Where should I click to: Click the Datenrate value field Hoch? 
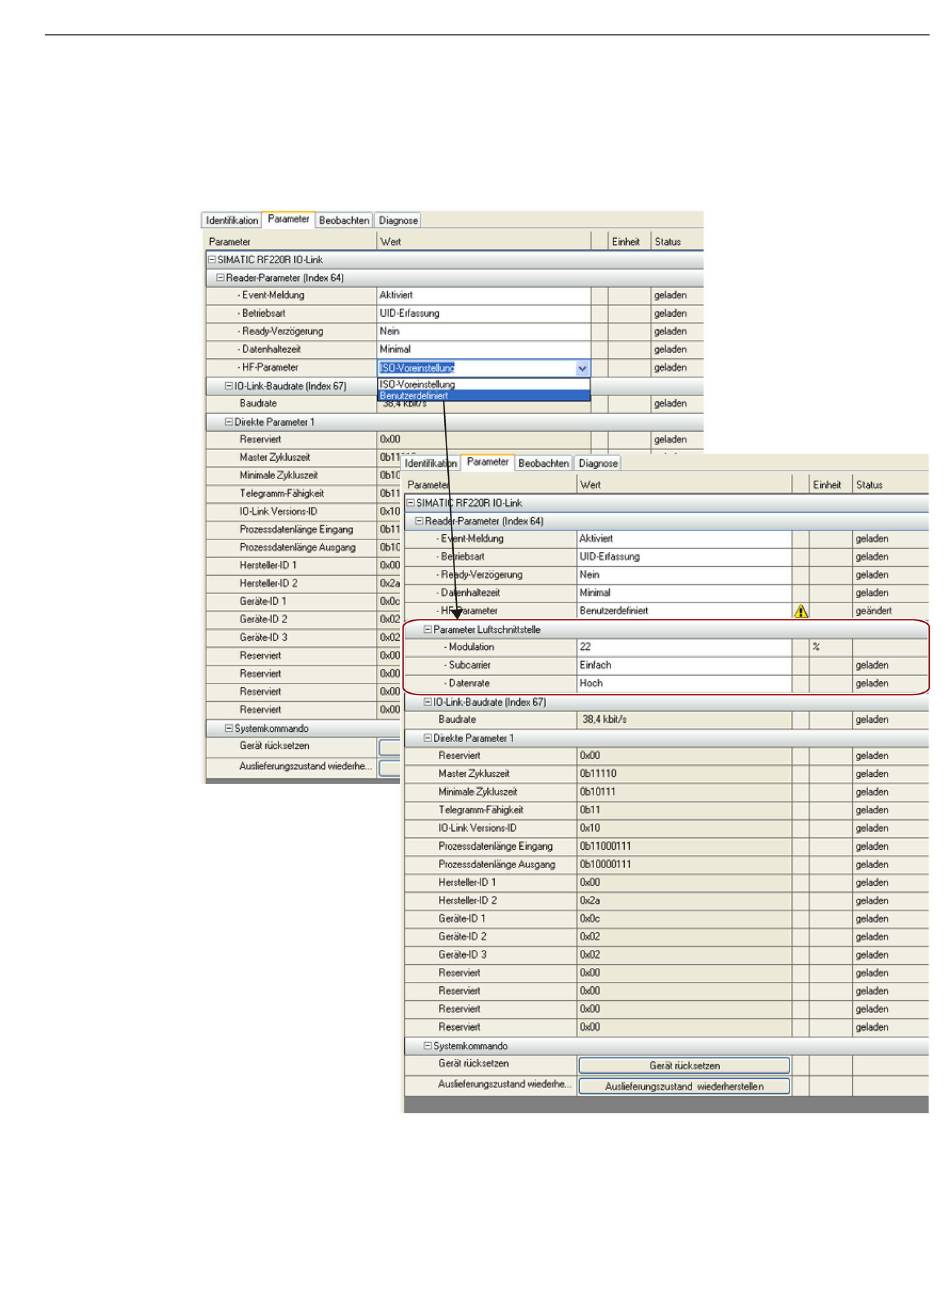click(x=684, y=684)
